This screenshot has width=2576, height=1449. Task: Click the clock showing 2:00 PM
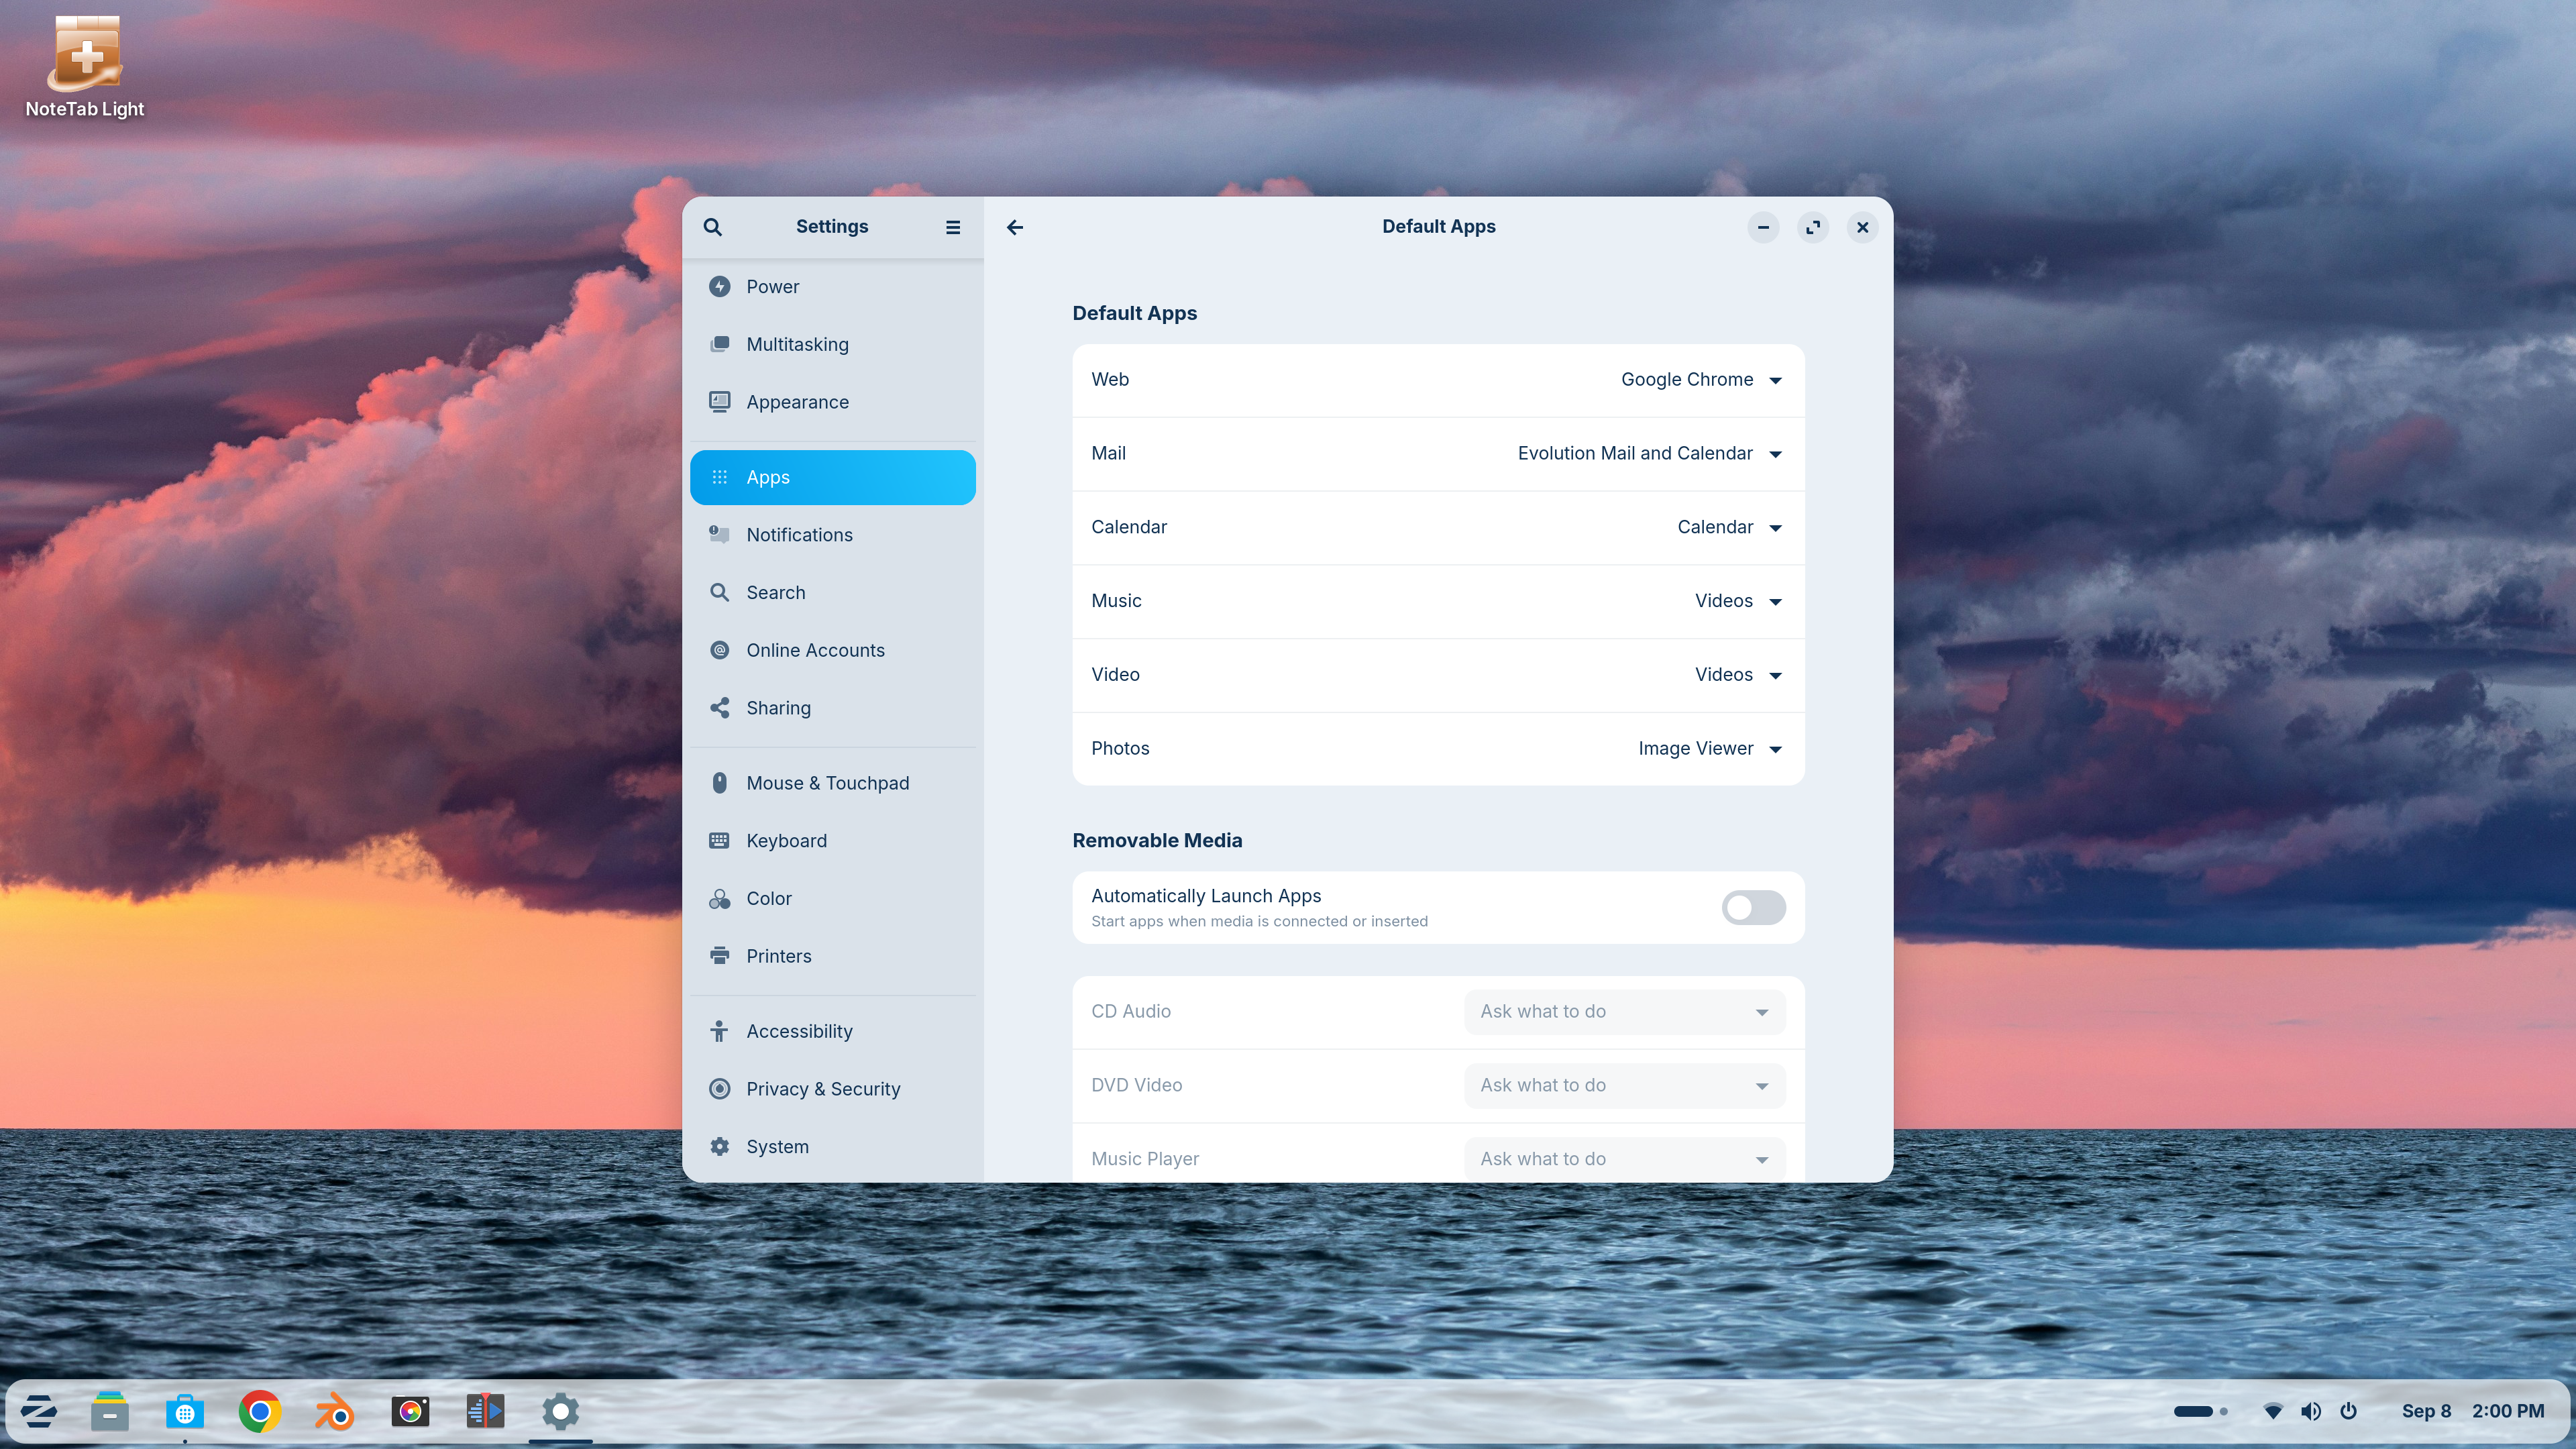2508,1411
